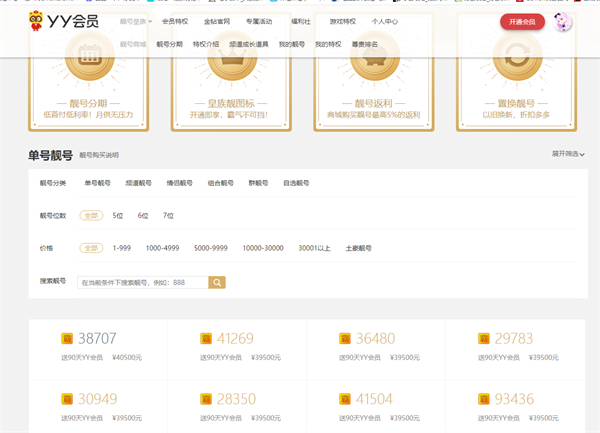Open the 专属活动 nav item

(259, 21)
